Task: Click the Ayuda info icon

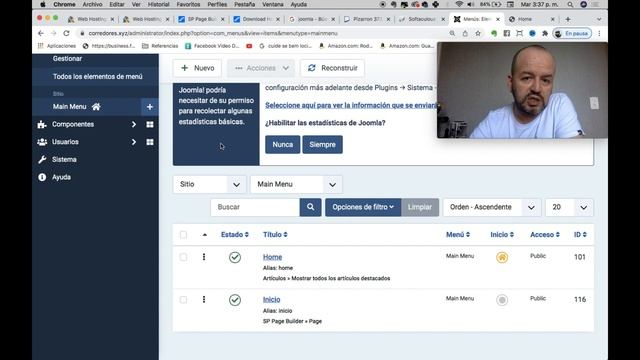Action: coord(42,177)
